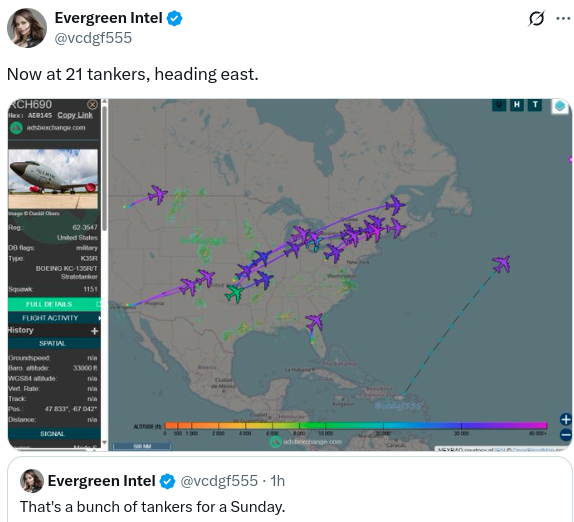Image resolution: width=574 pixels, height=522 pixels.
Task: Toggle the T map filter button
Action: 535,105
